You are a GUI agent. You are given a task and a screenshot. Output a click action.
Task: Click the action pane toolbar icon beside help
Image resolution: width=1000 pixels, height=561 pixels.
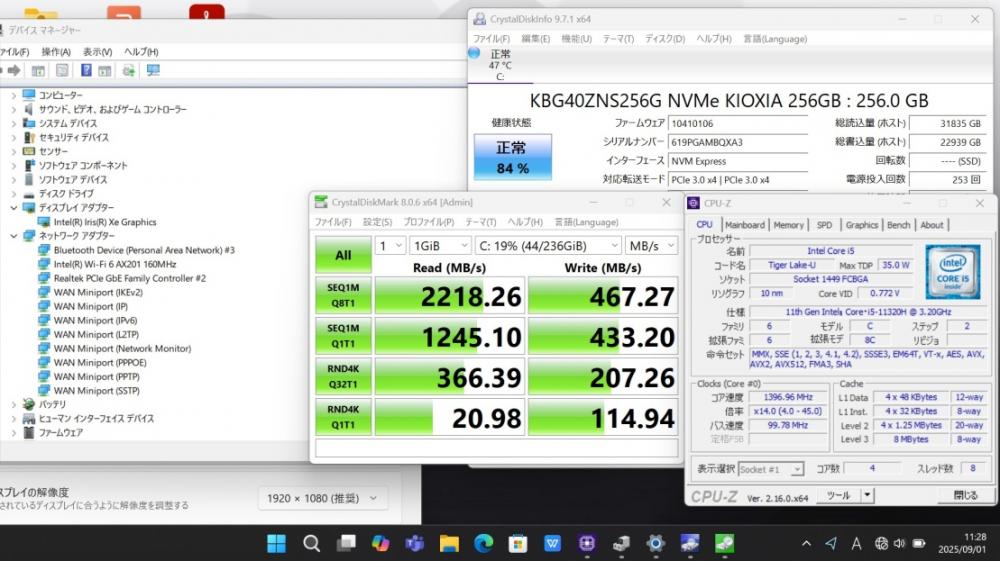click(105, 70)
